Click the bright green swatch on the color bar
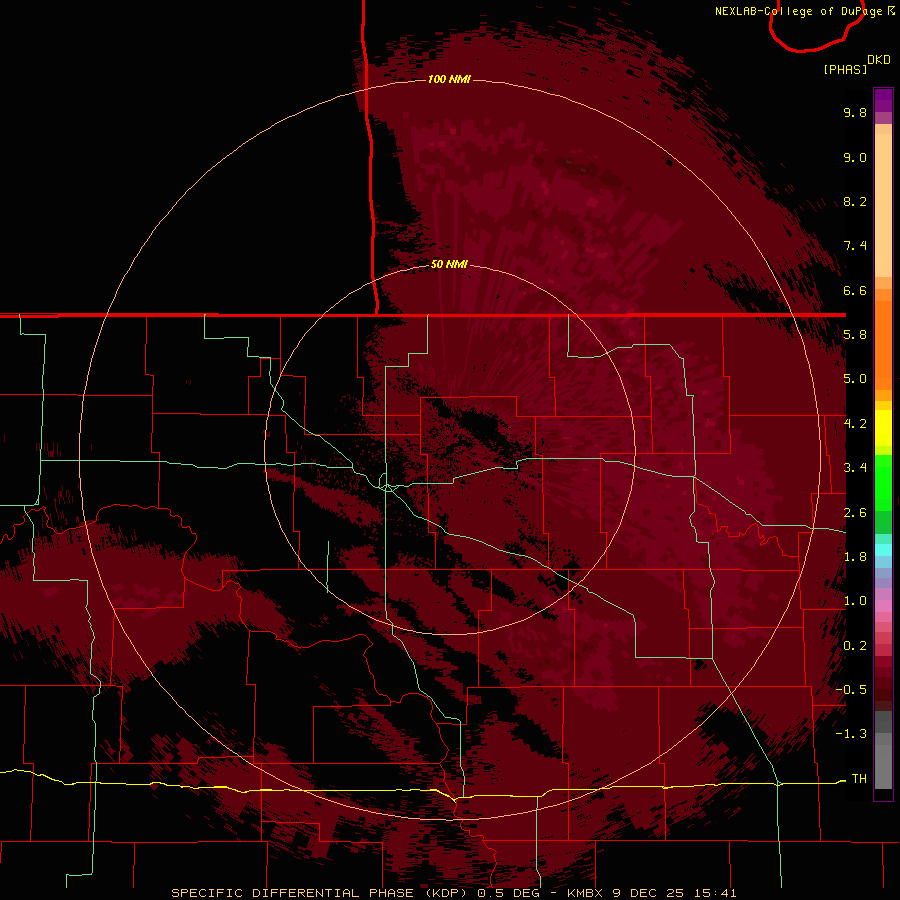This screenshot has height=900, width=900. (x=883, y=482)
